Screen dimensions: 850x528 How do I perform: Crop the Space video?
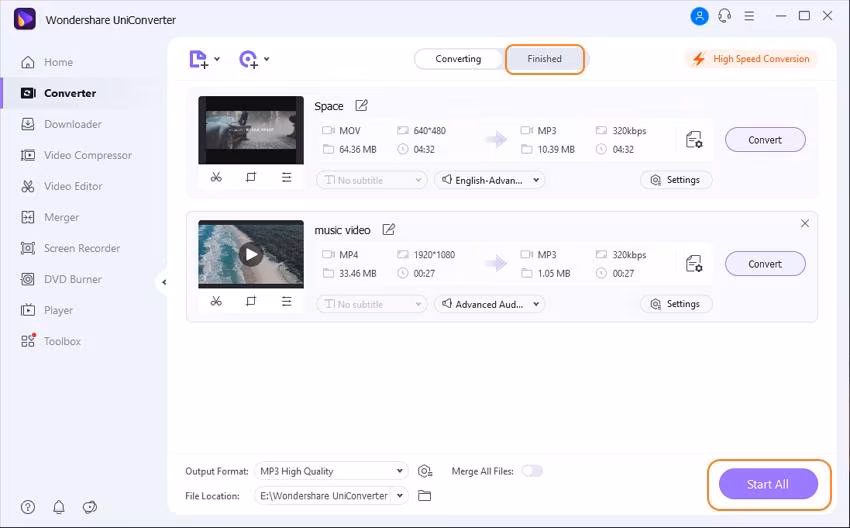pos(251,177)
